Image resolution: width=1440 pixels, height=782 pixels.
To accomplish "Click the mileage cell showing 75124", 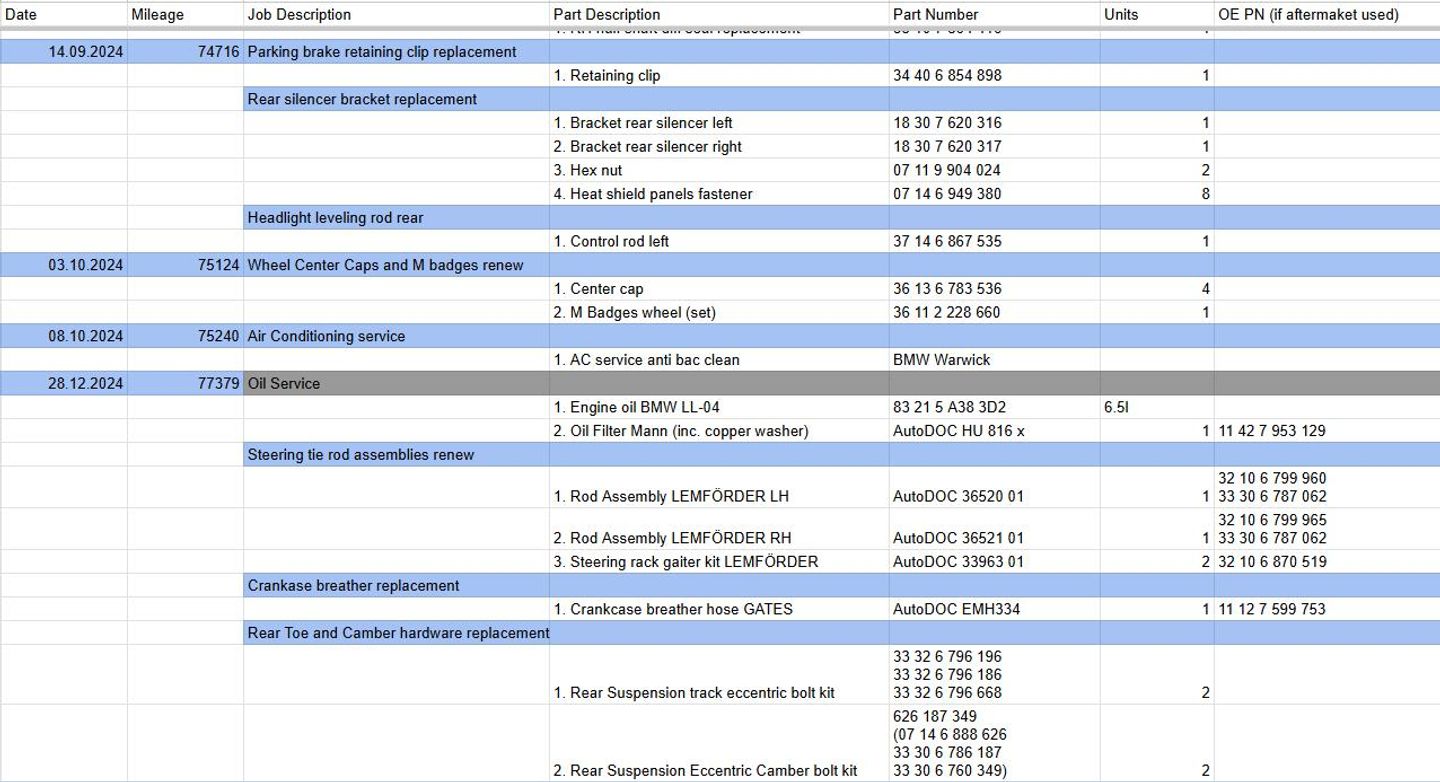I will click(218, 265).
